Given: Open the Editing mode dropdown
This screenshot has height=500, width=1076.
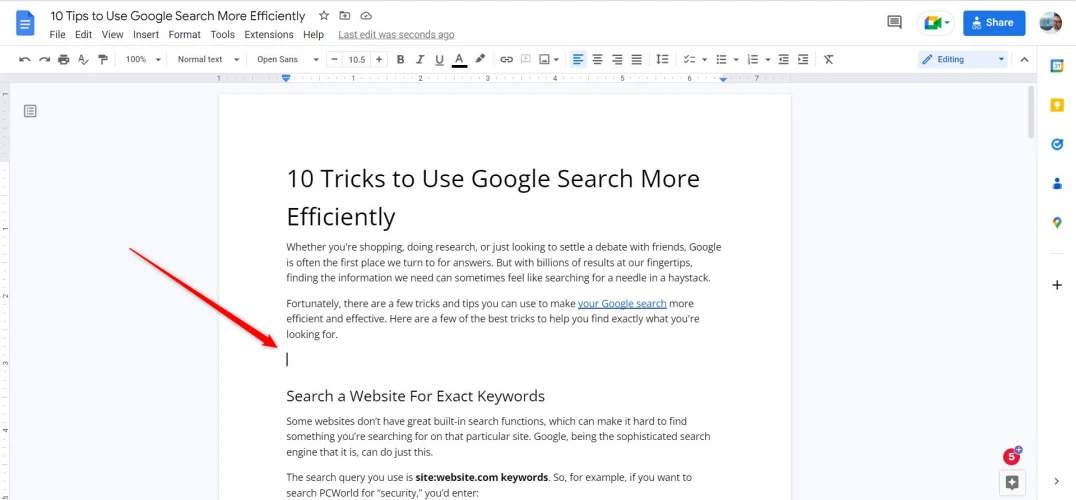Looking at the screenshot, I should point(963,60).
